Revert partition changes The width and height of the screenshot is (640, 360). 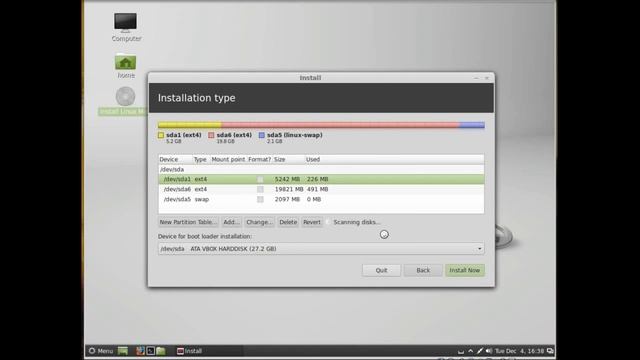pos(312,222)
